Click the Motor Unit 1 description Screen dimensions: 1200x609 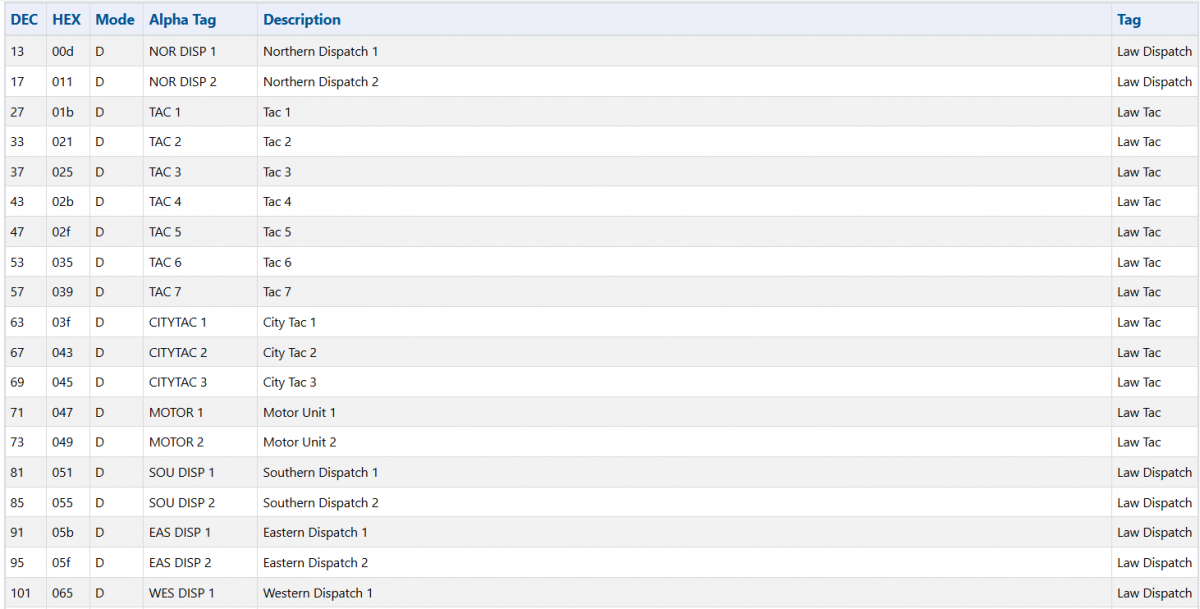tap(300, 412)
